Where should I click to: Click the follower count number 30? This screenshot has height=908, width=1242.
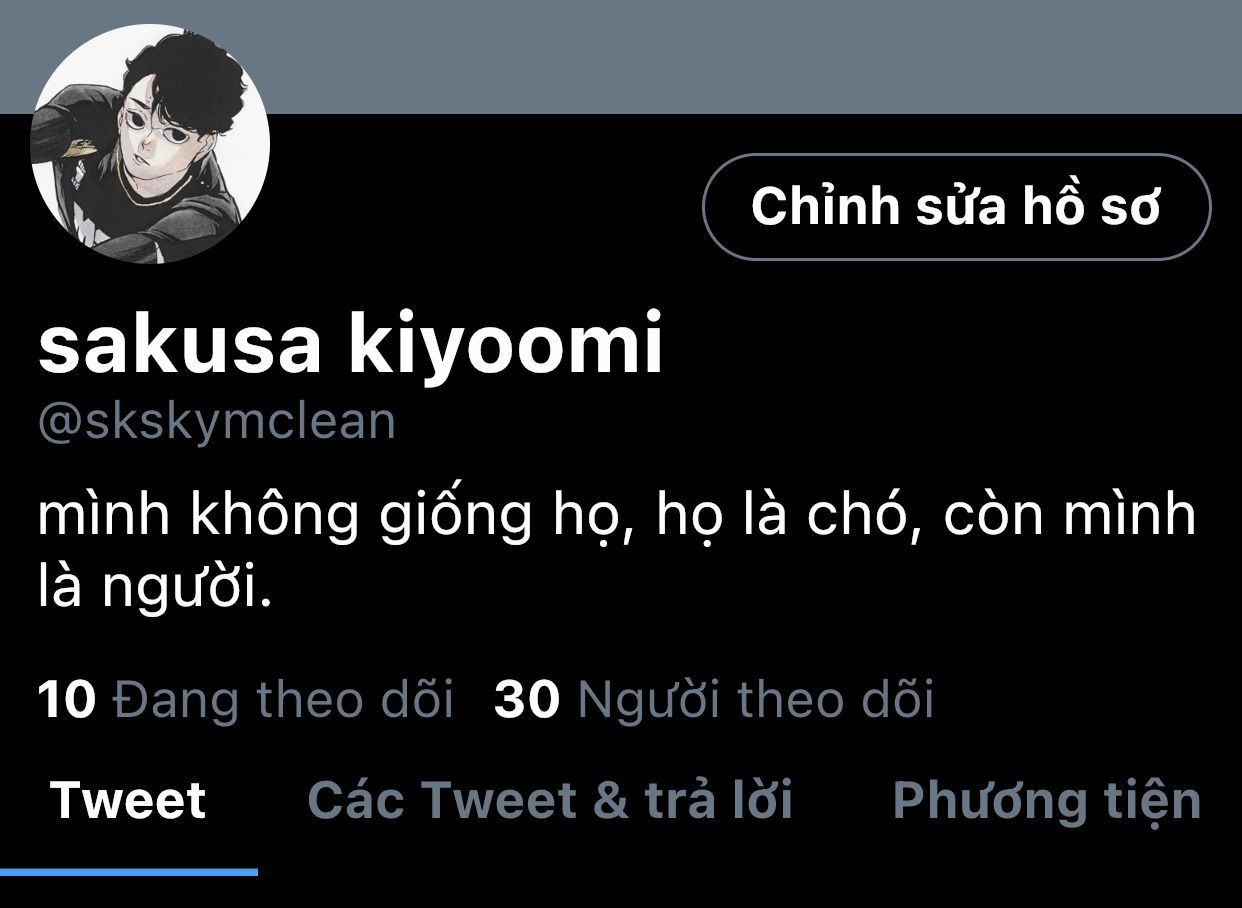point(527,700)
